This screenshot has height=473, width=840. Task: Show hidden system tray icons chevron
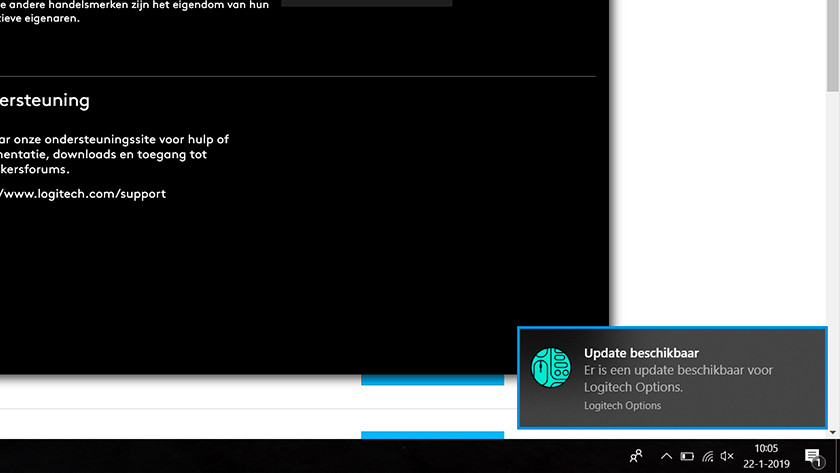(x=666, y=456)
